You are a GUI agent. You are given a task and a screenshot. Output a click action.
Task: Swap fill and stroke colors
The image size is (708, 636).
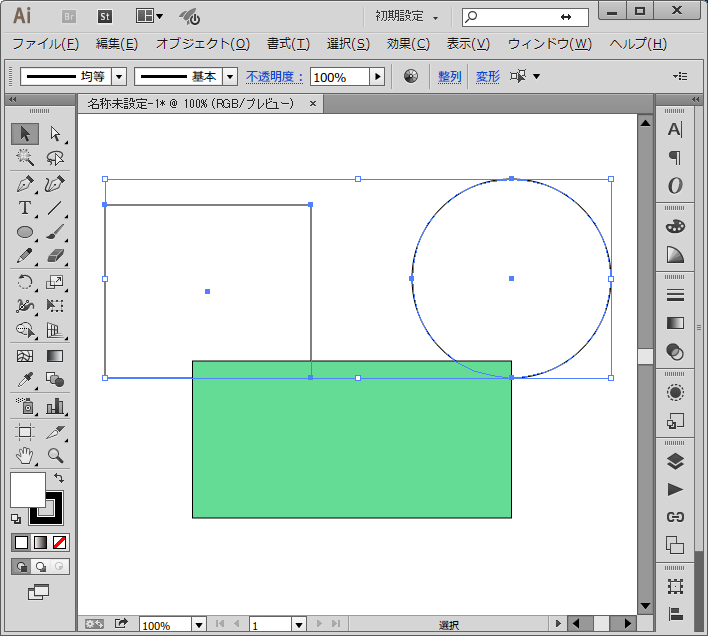point(59,478)
